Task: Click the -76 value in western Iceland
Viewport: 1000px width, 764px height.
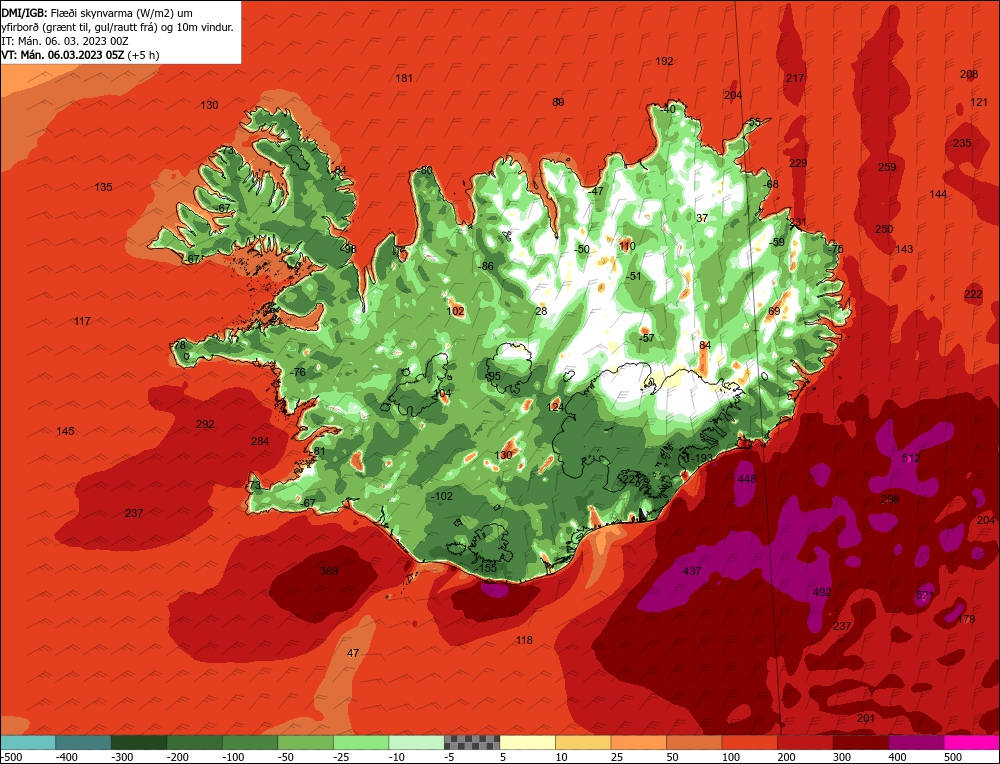Action: point(298,372)
